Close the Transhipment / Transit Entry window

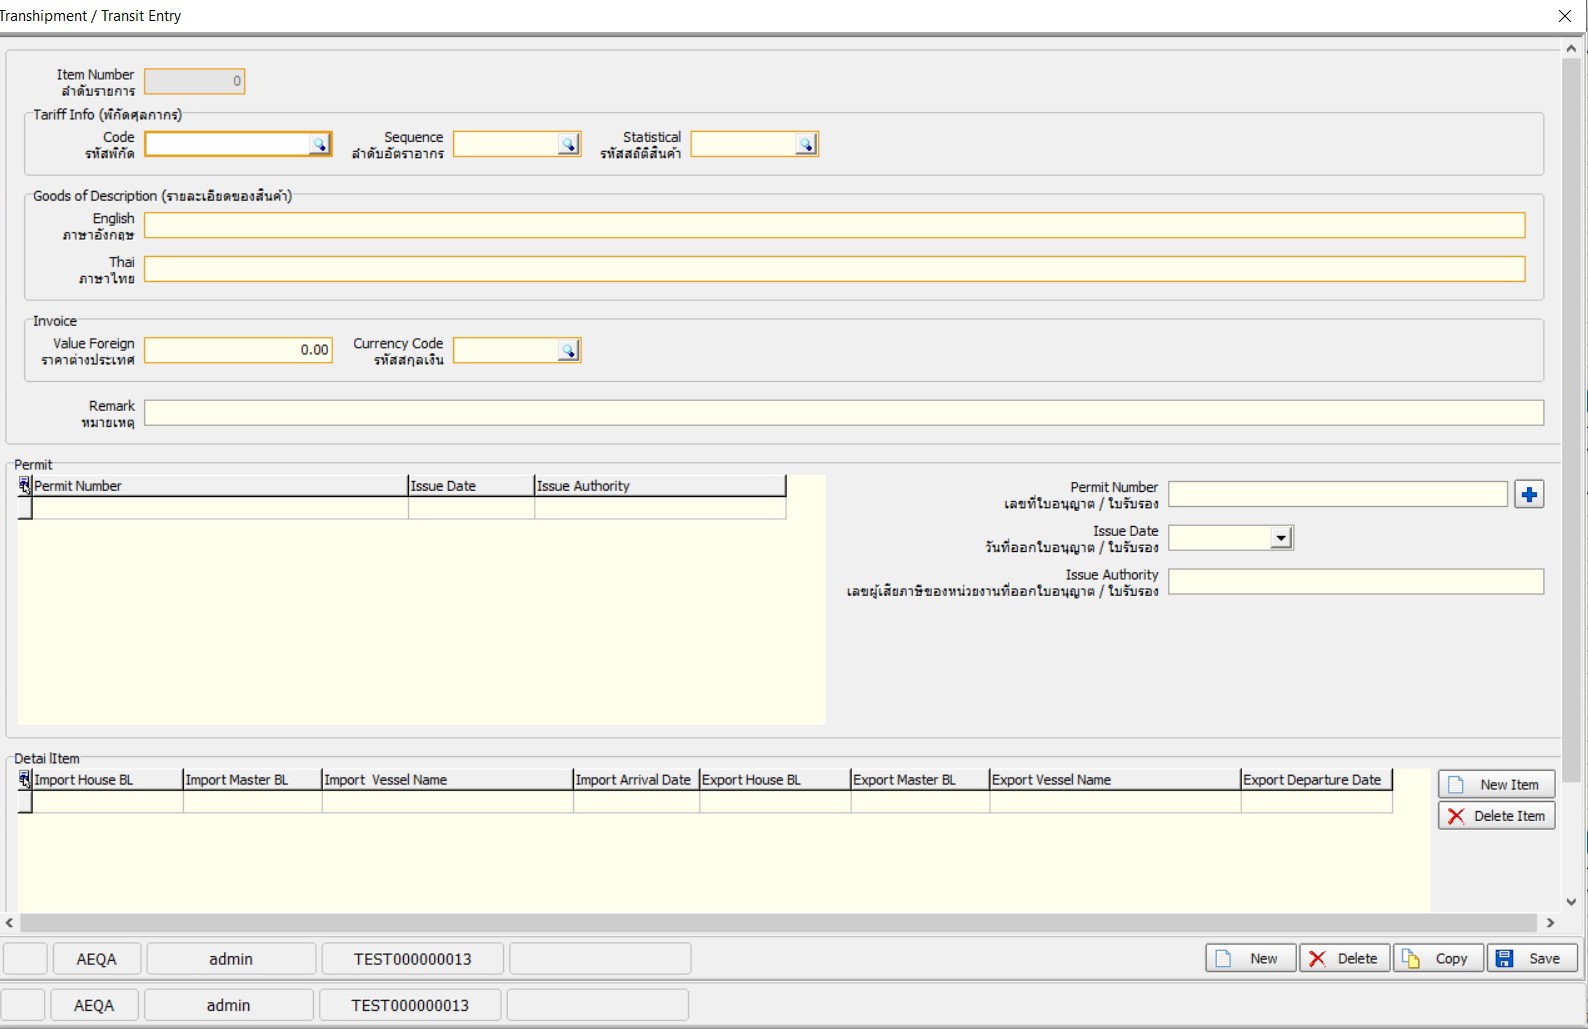(x=1565, y=16)
